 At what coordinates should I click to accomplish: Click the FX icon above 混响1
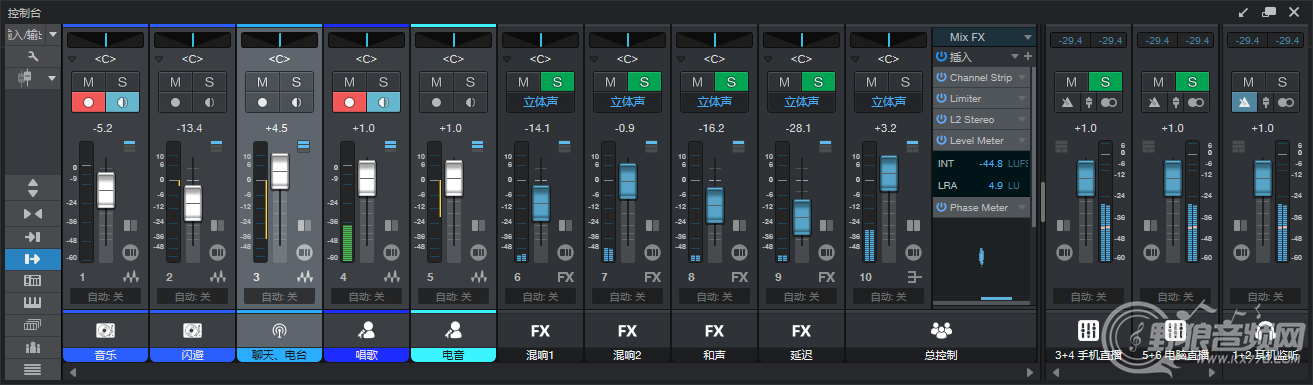click(540, 330)
